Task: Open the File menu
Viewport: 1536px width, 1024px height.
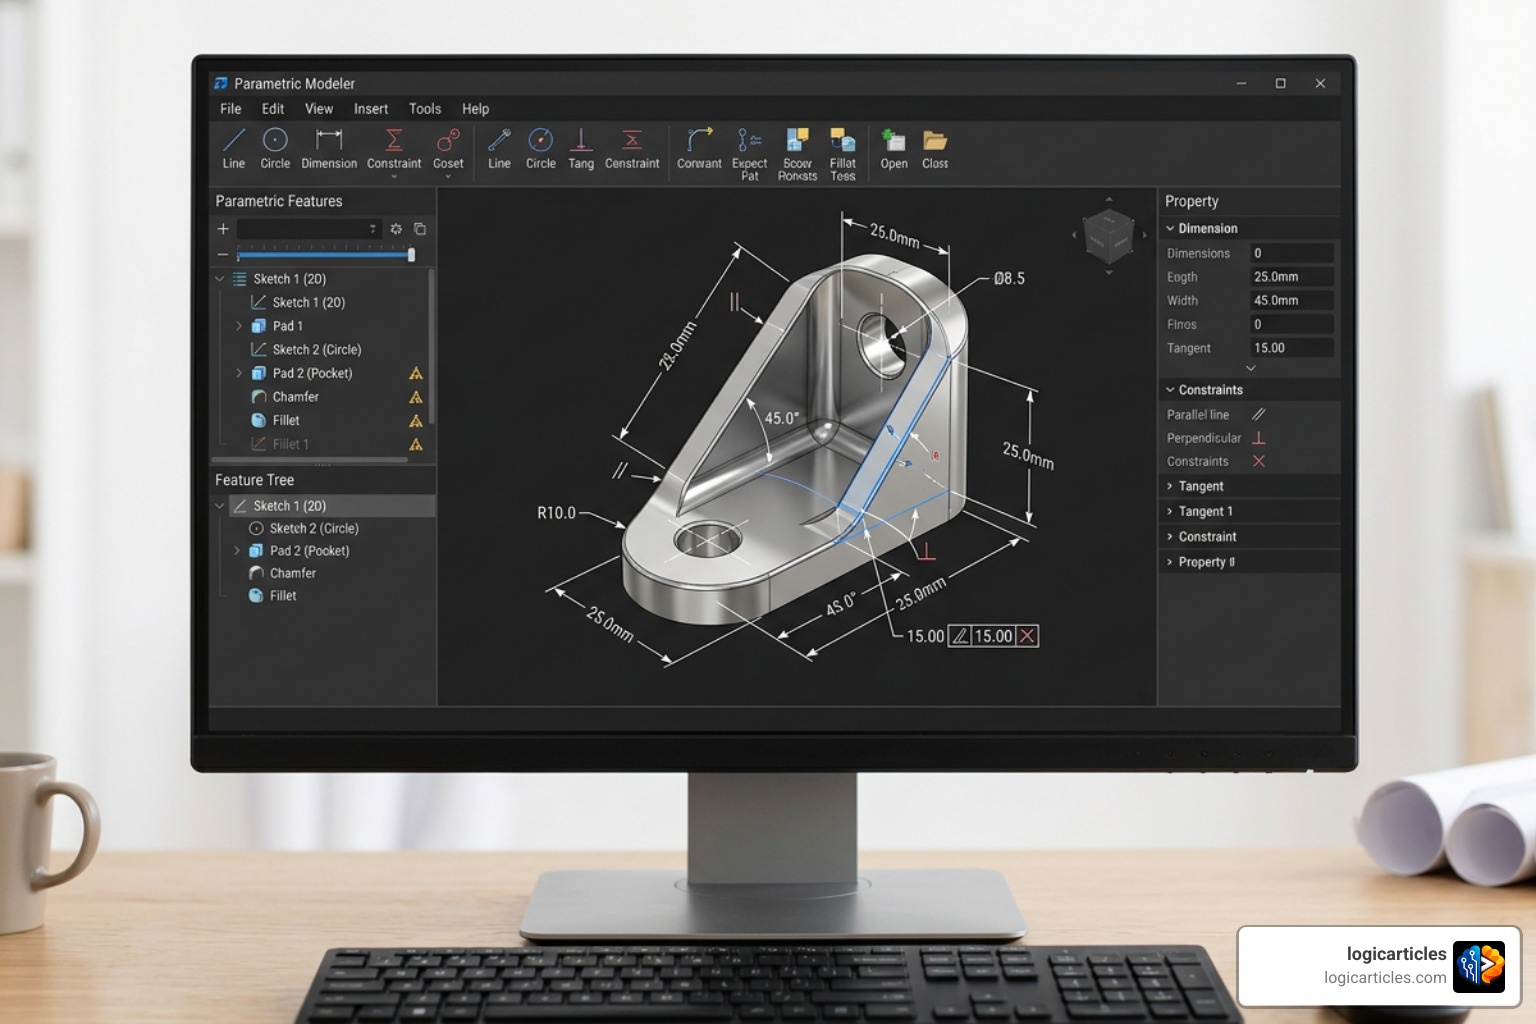Action: pyautogui.click(x=231, y=109)
